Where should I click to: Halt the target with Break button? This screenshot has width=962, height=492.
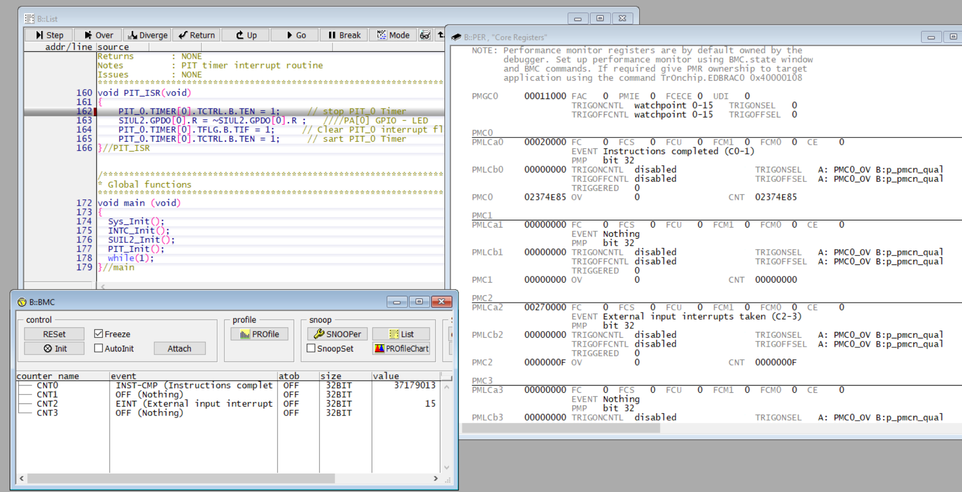(344, 35)
